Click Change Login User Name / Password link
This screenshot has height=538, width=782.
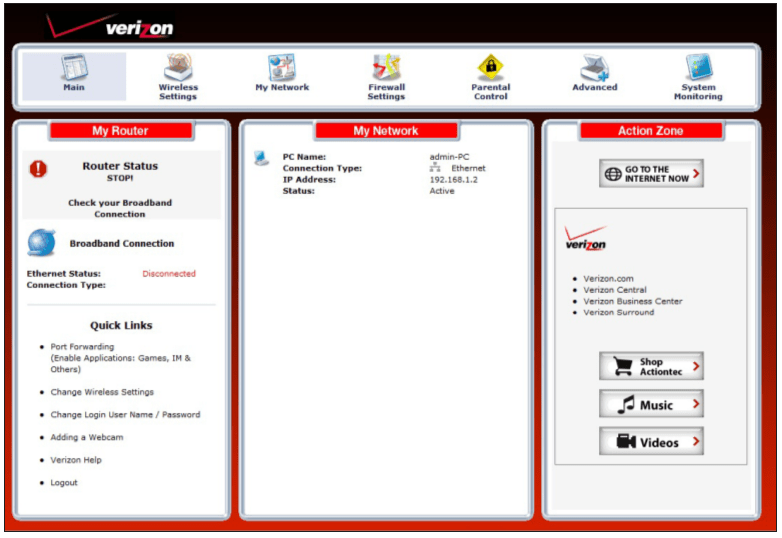coord(125,414)
